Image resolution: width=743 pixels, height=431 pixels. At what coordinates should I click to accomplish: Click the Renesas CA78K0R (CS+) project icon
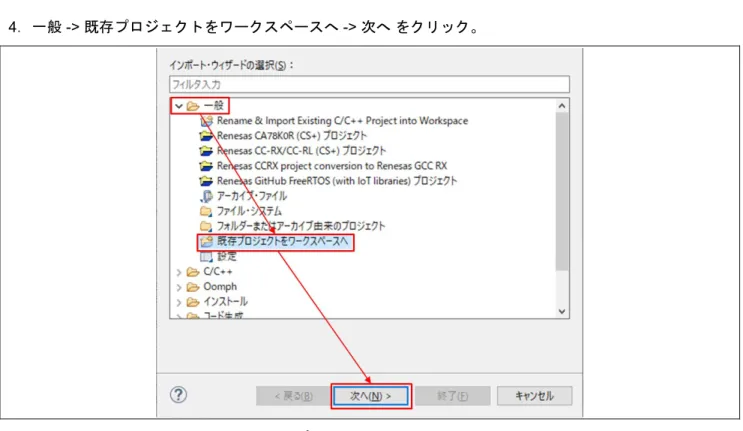tap(206, 136)
